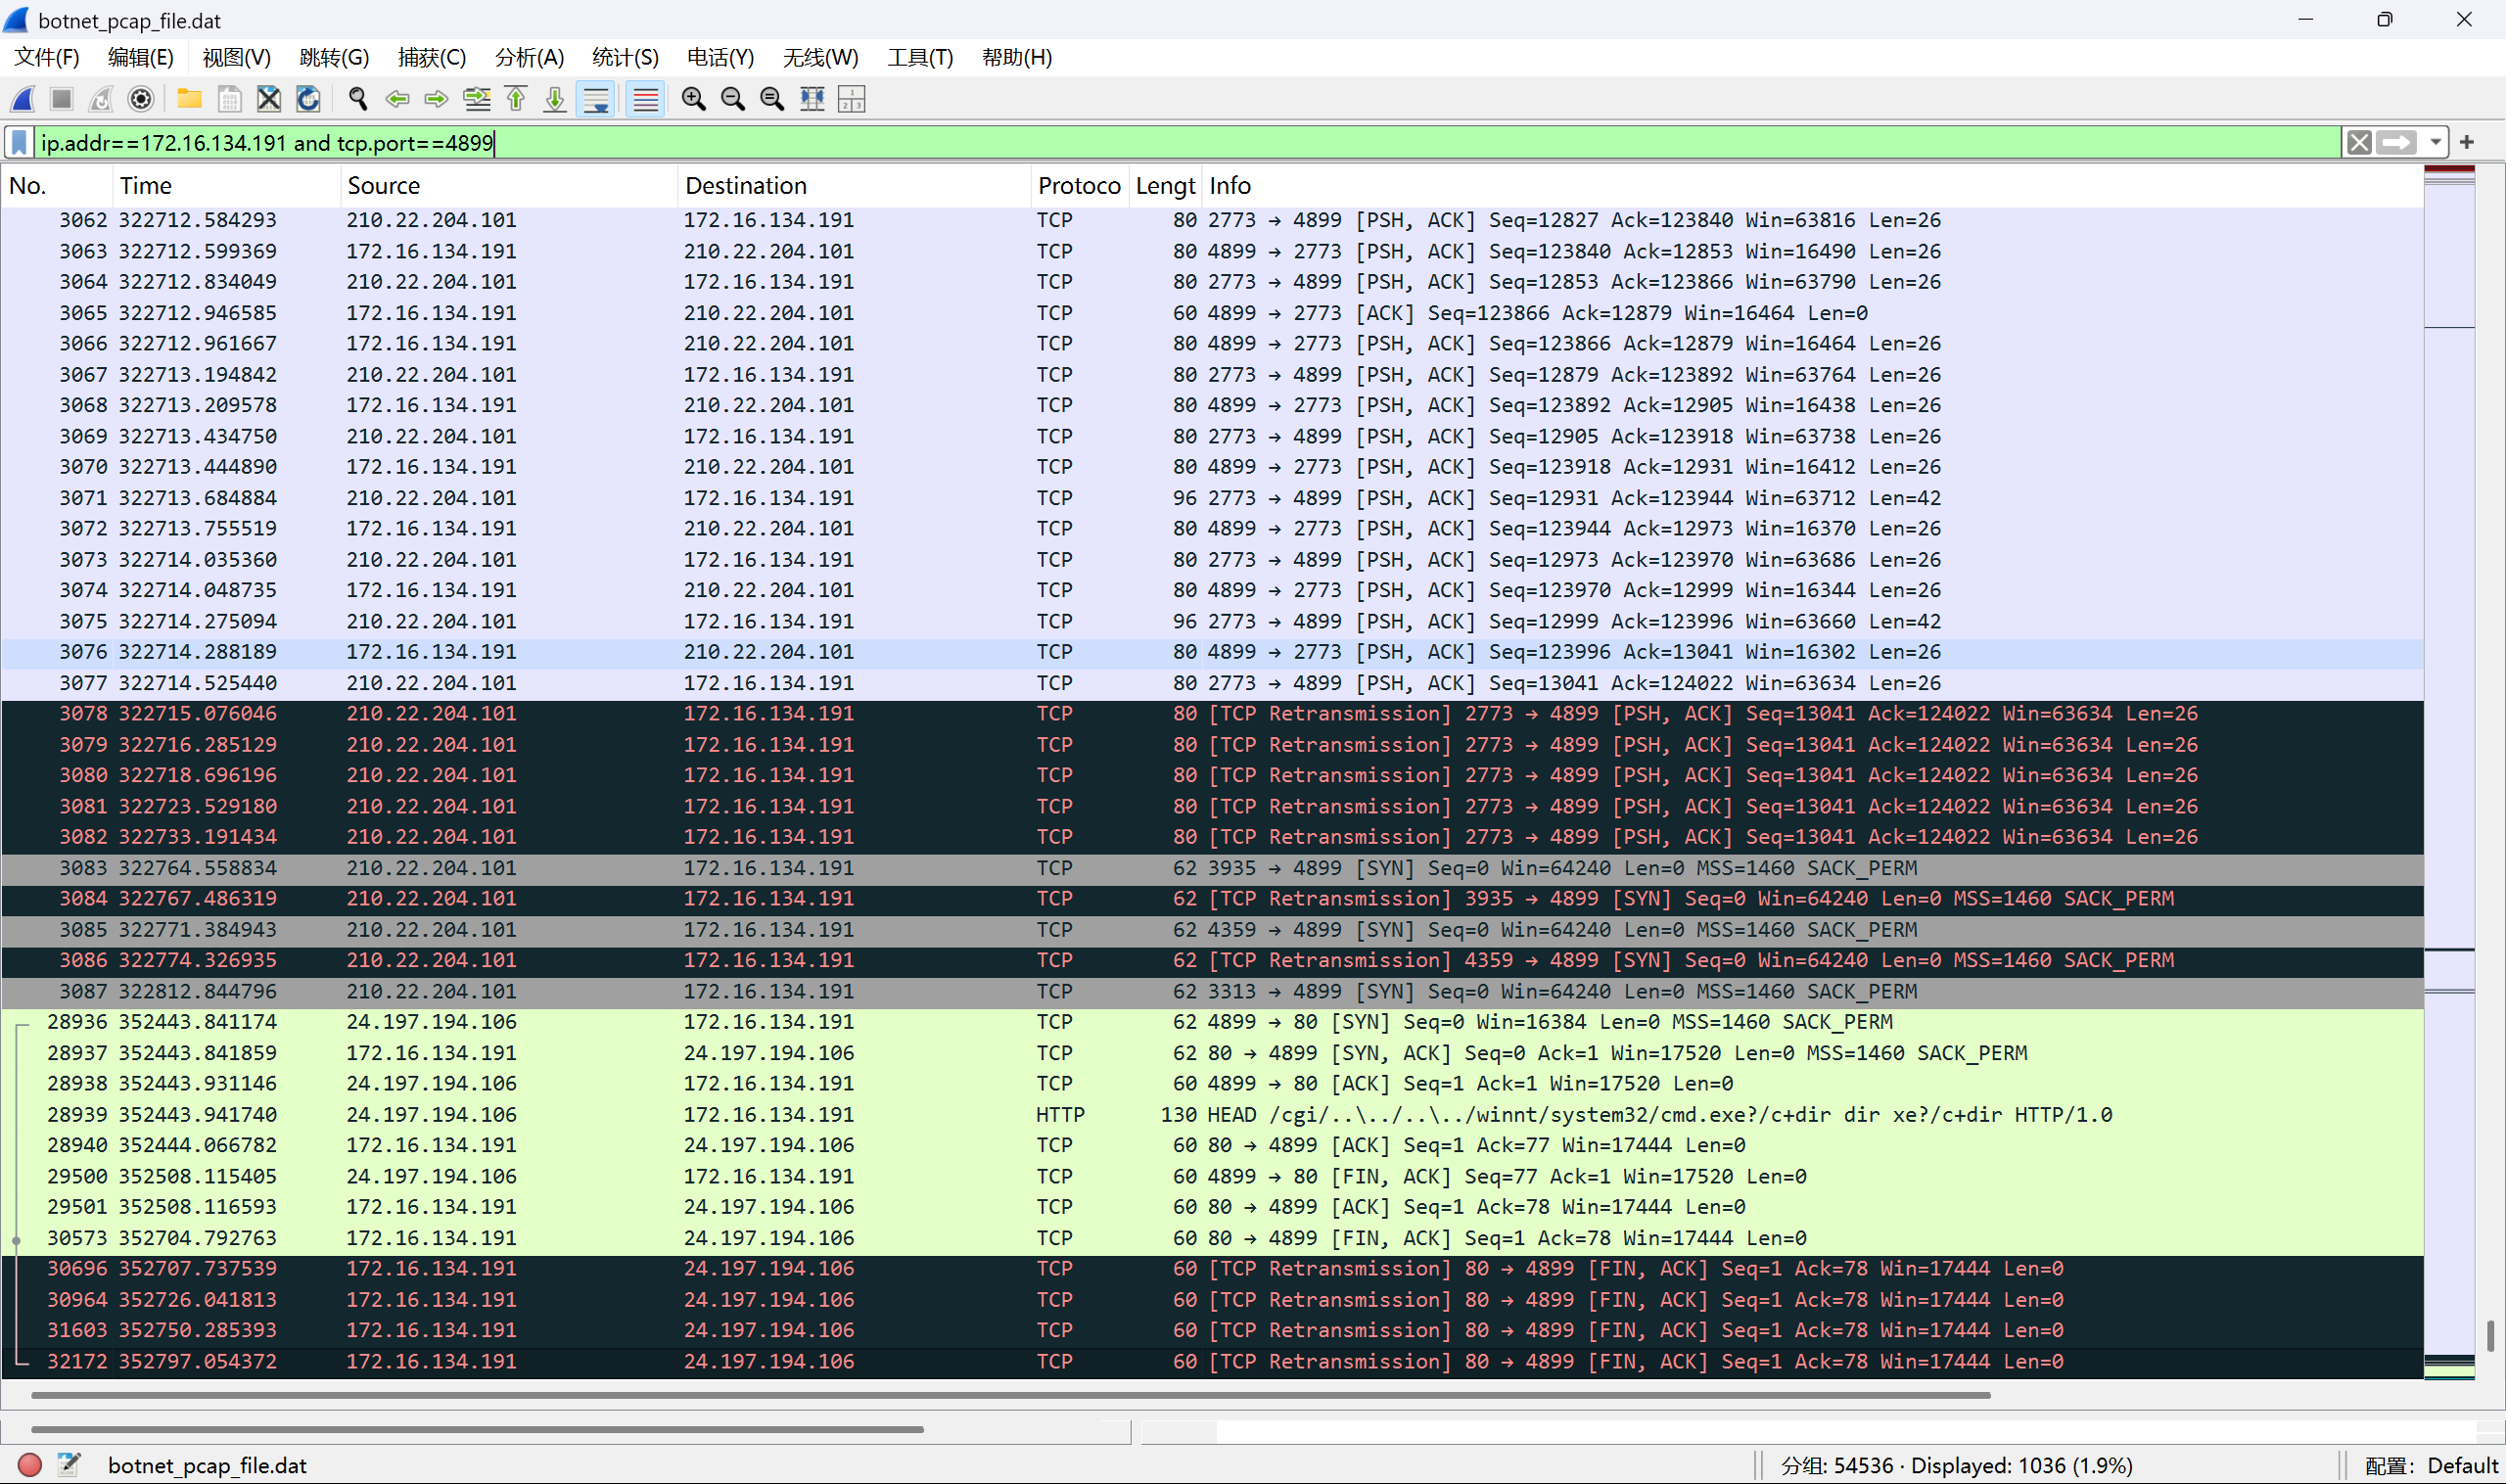
Task: Close the capture file with X icon
Action: 269,99
